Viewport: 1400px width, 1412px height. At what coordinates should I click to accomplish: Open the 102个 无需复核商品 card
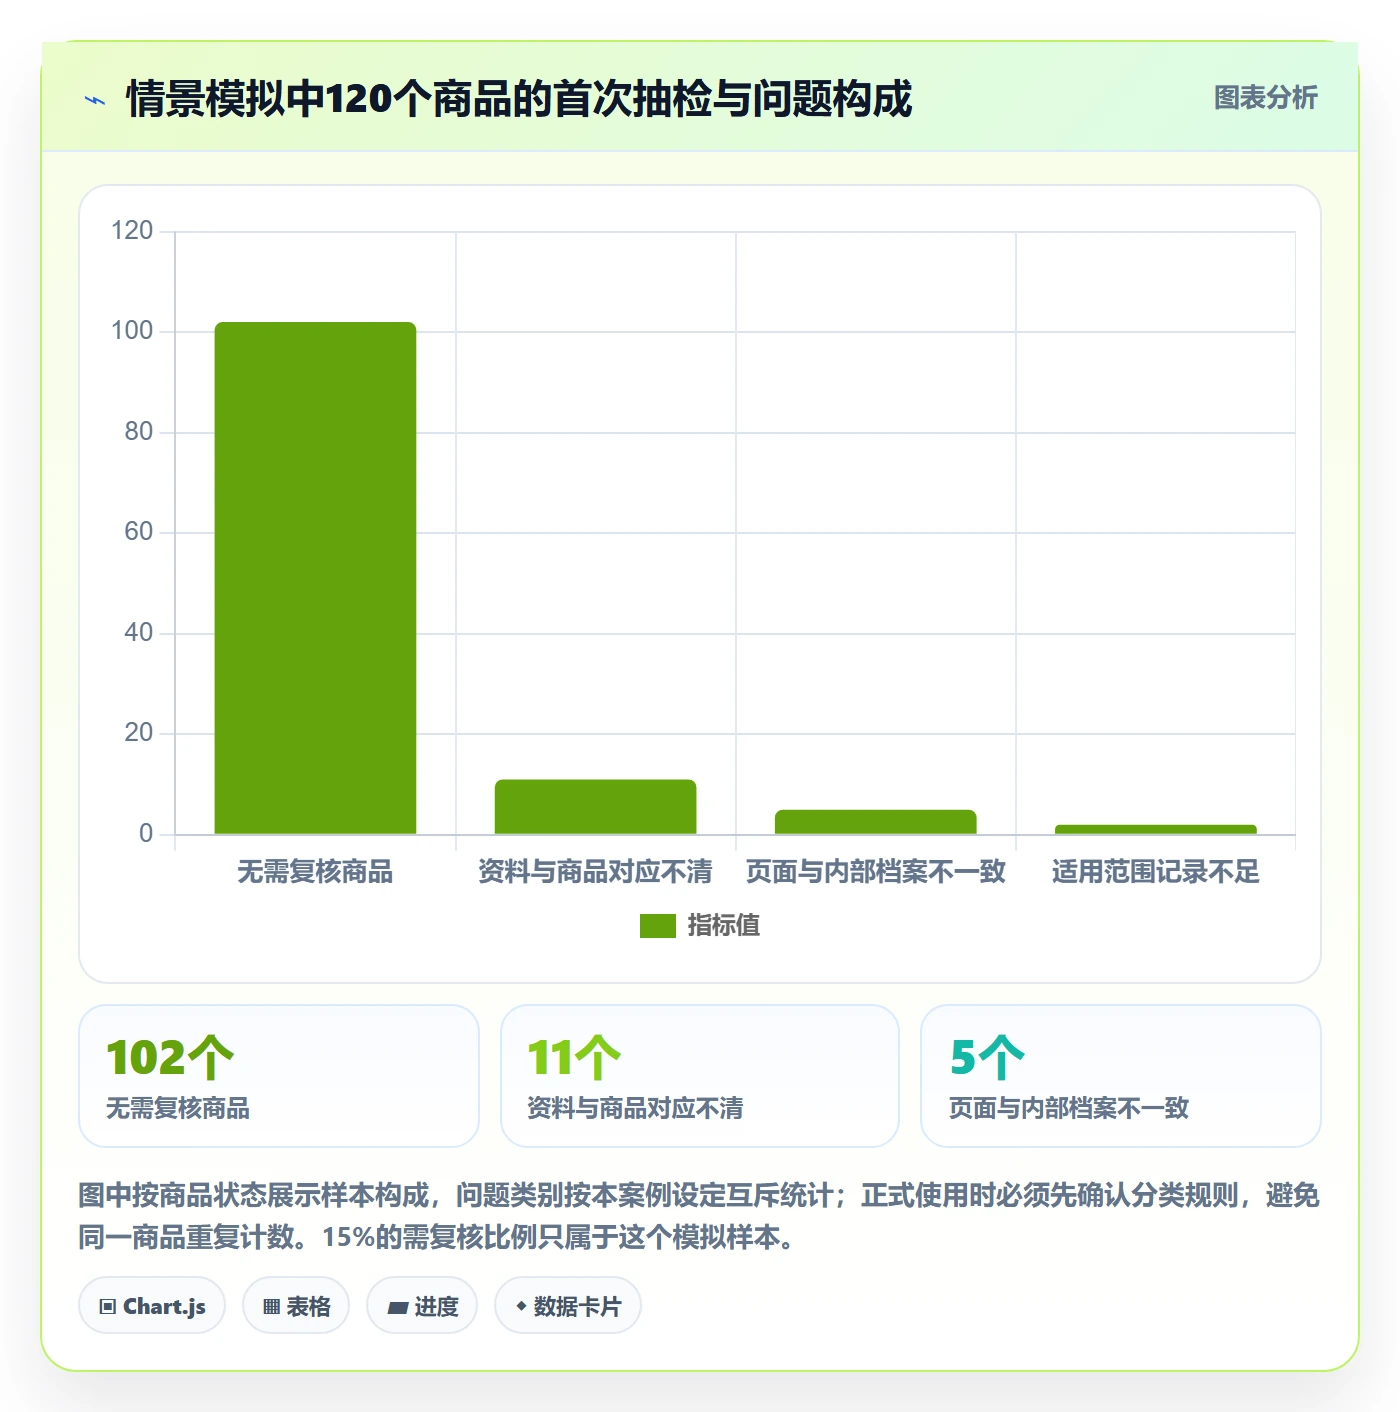pos(279,1076)
